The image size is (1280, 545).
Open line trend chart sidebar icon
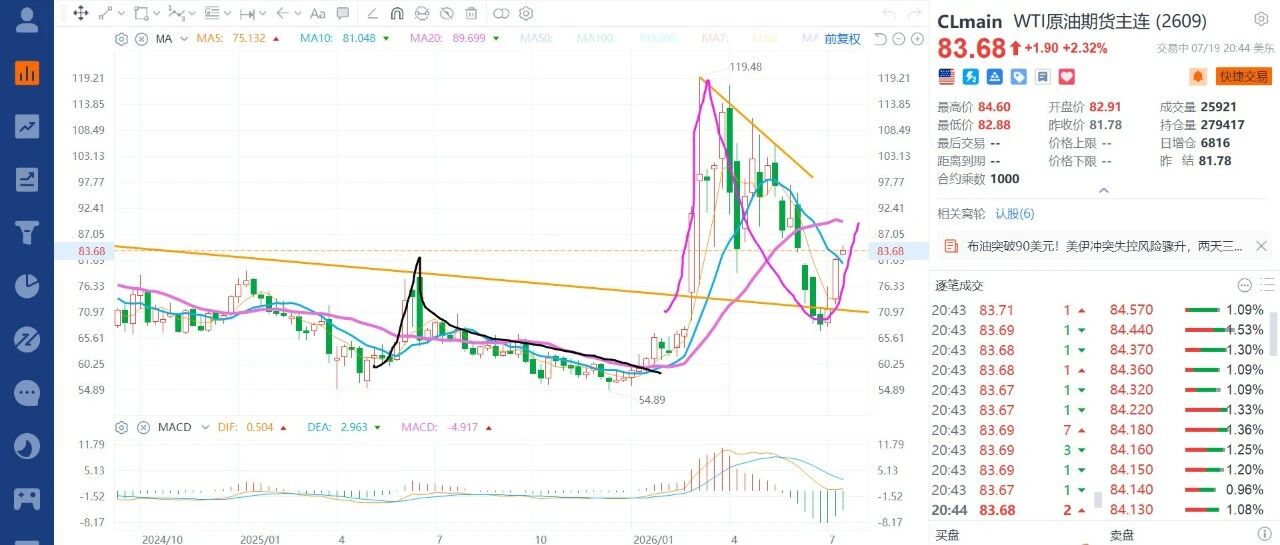[x=27, y=126]
